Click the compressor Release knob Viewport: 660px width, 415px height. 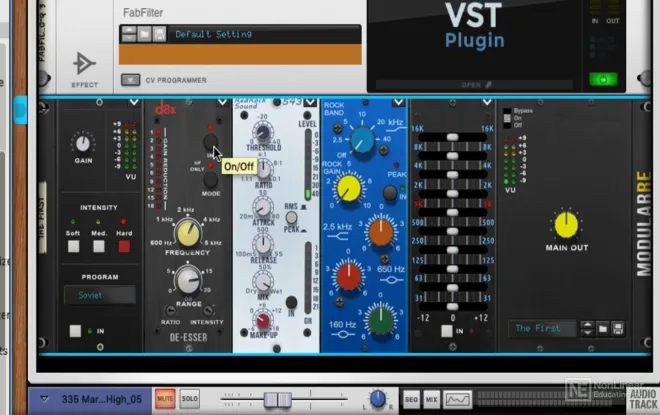click(x=263, y=244)
